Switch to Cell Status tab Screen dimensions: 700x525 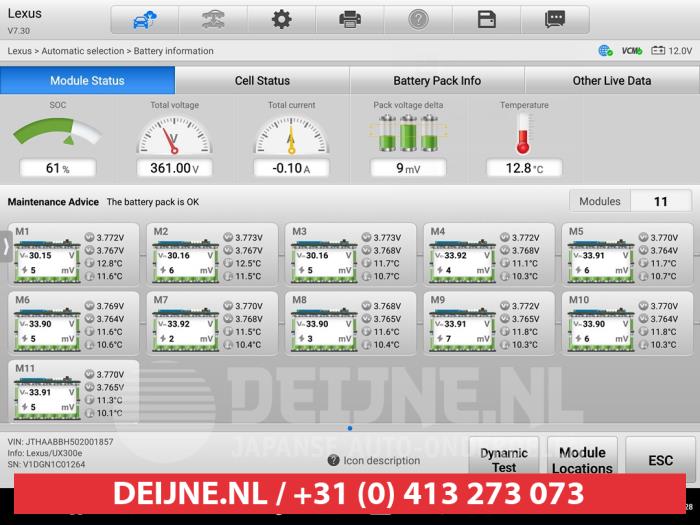tap(262, 80)
